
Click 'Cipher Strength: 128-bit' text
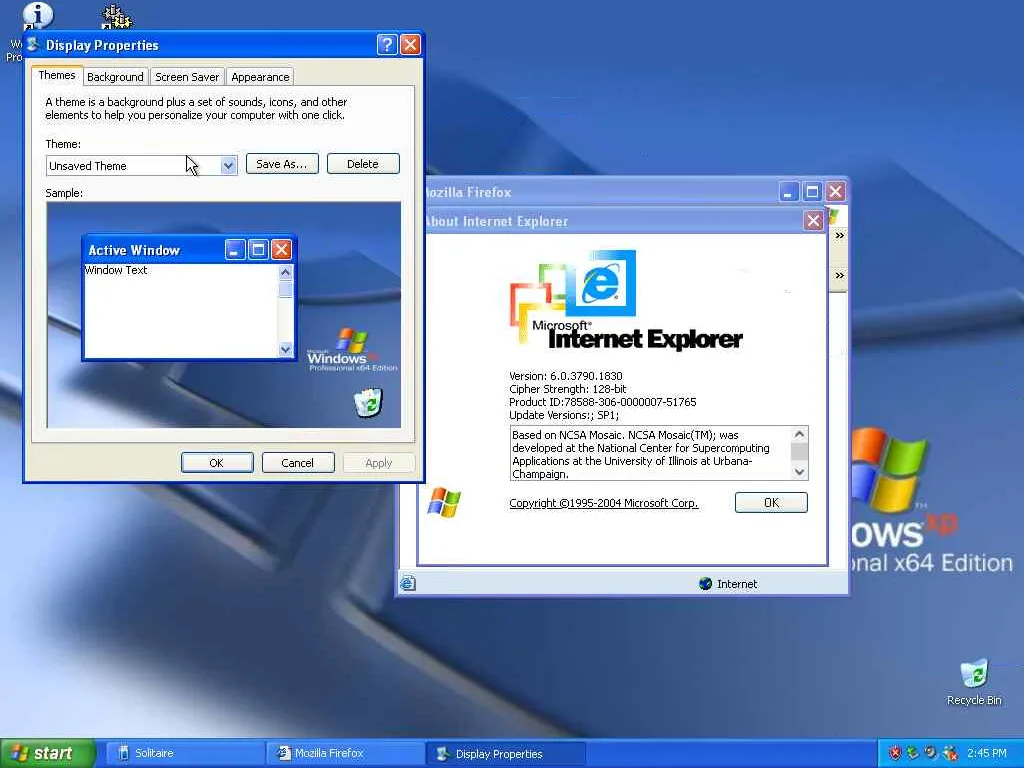coord(568,389)
